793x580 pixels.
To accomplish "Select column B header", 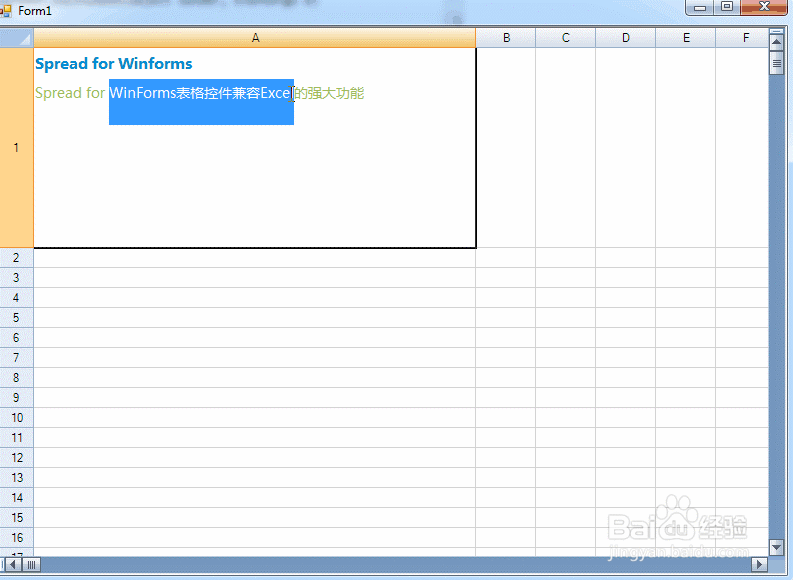I will coord(506,38).
